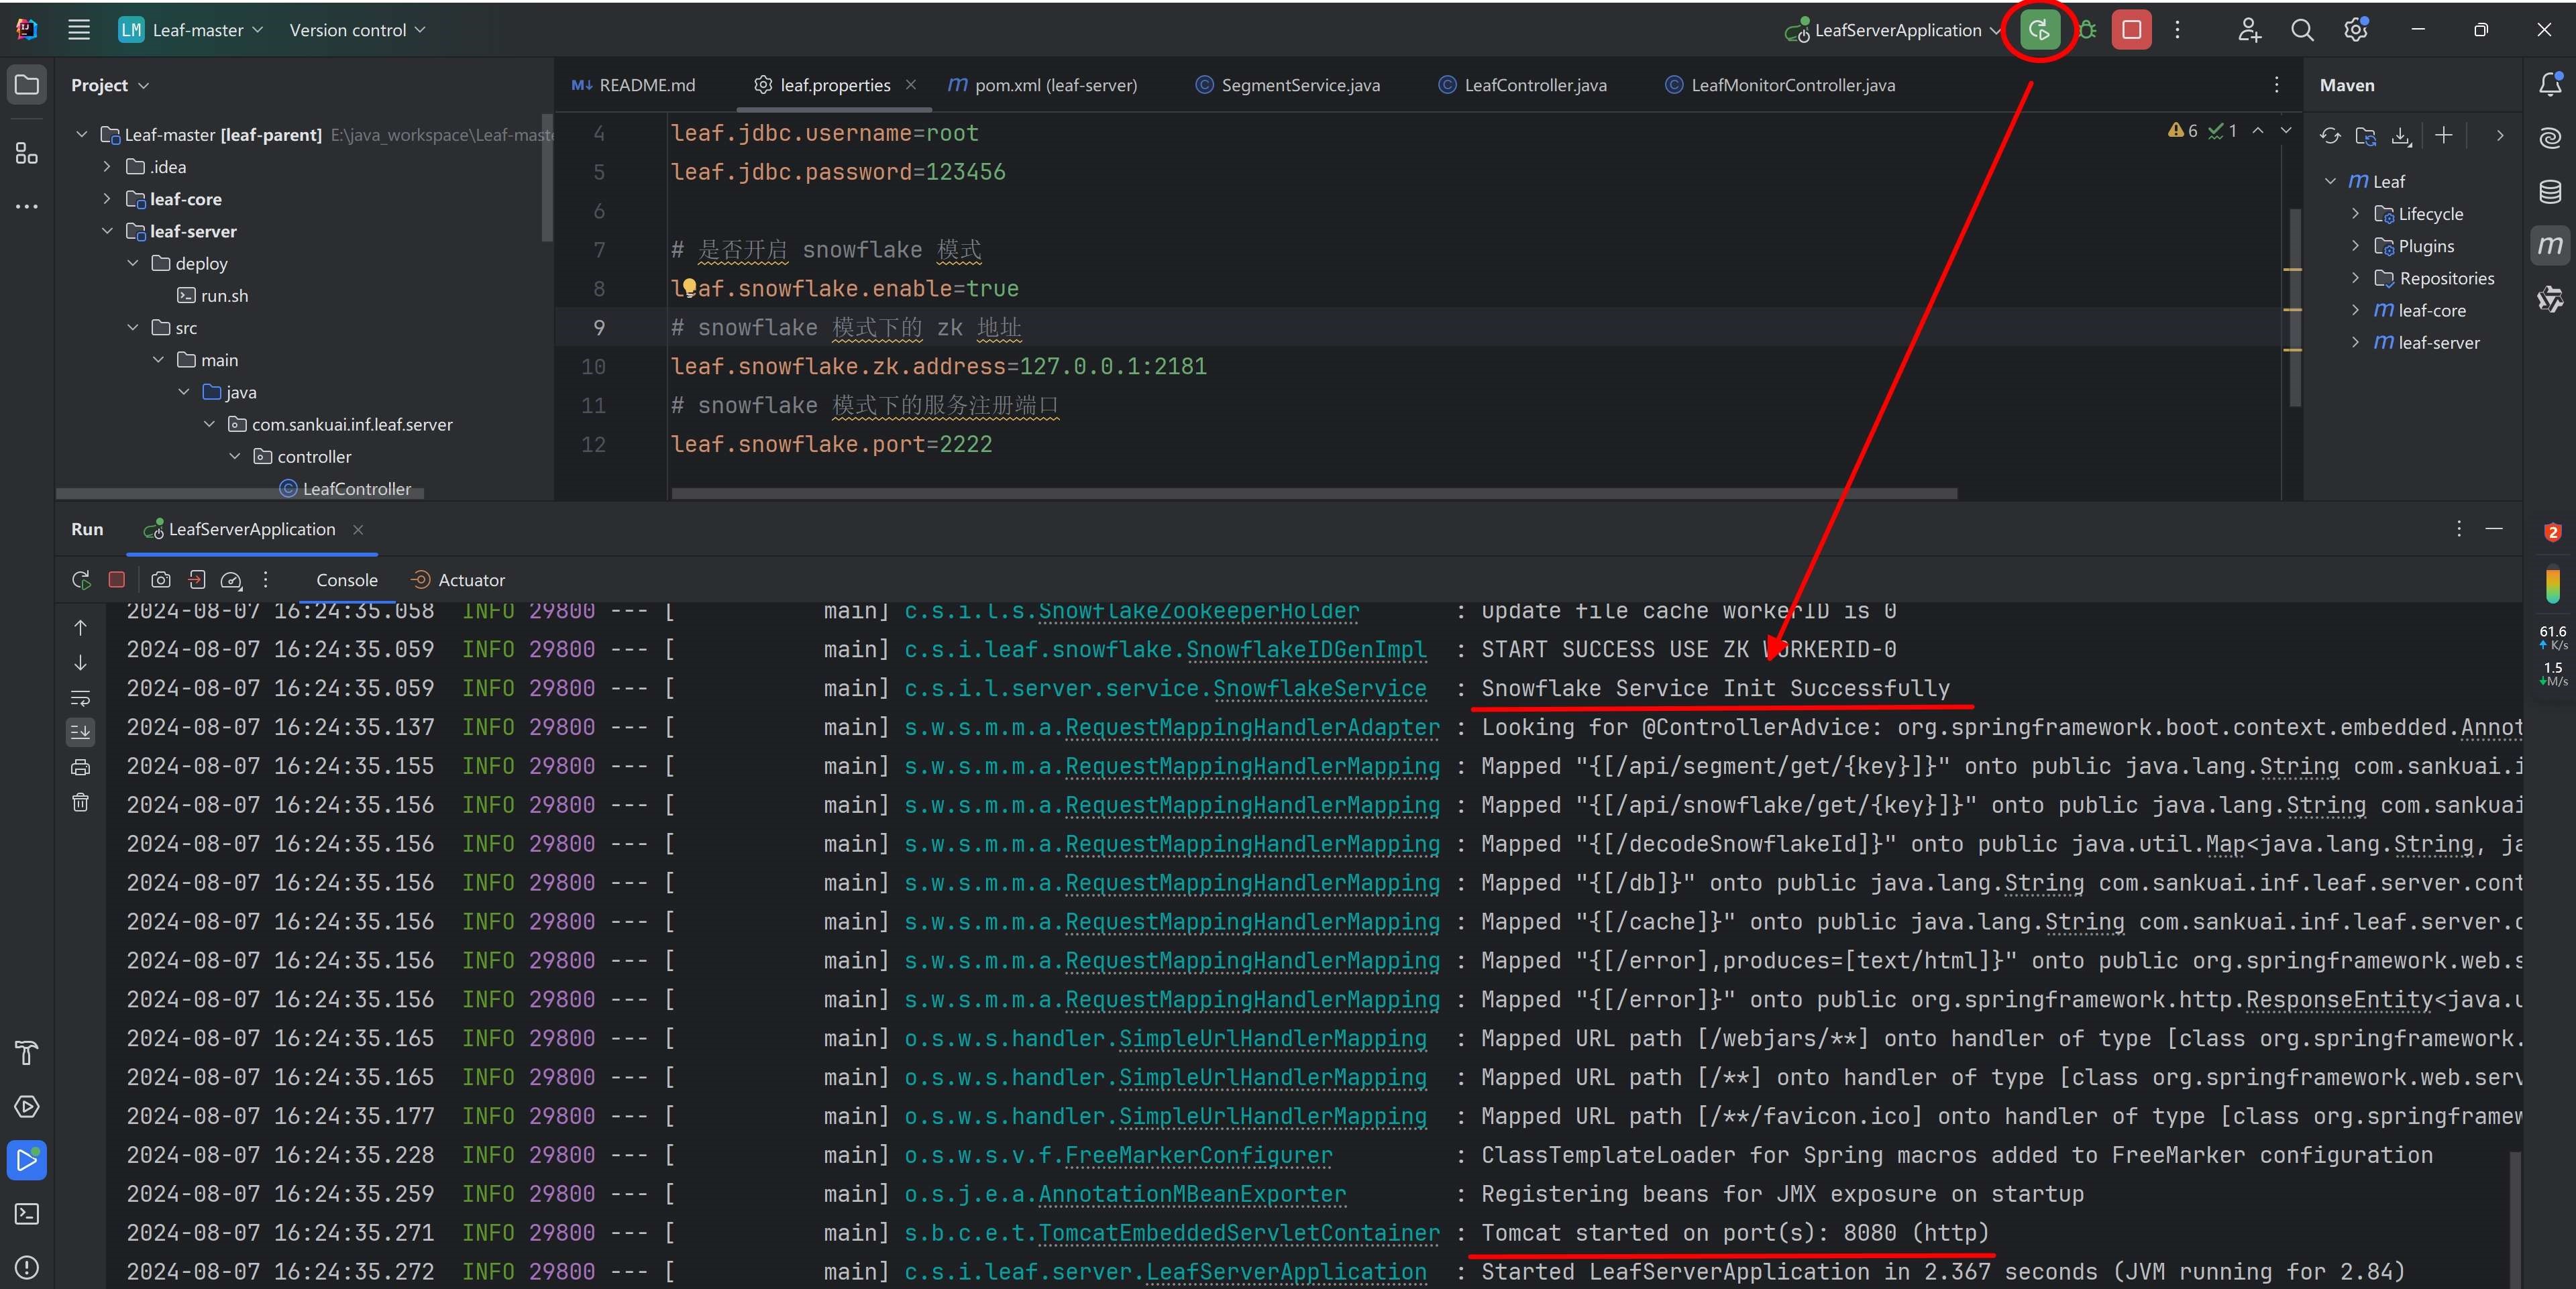Open the Notifications bell icon
2576x1289 pixels.
[2550, 85]
